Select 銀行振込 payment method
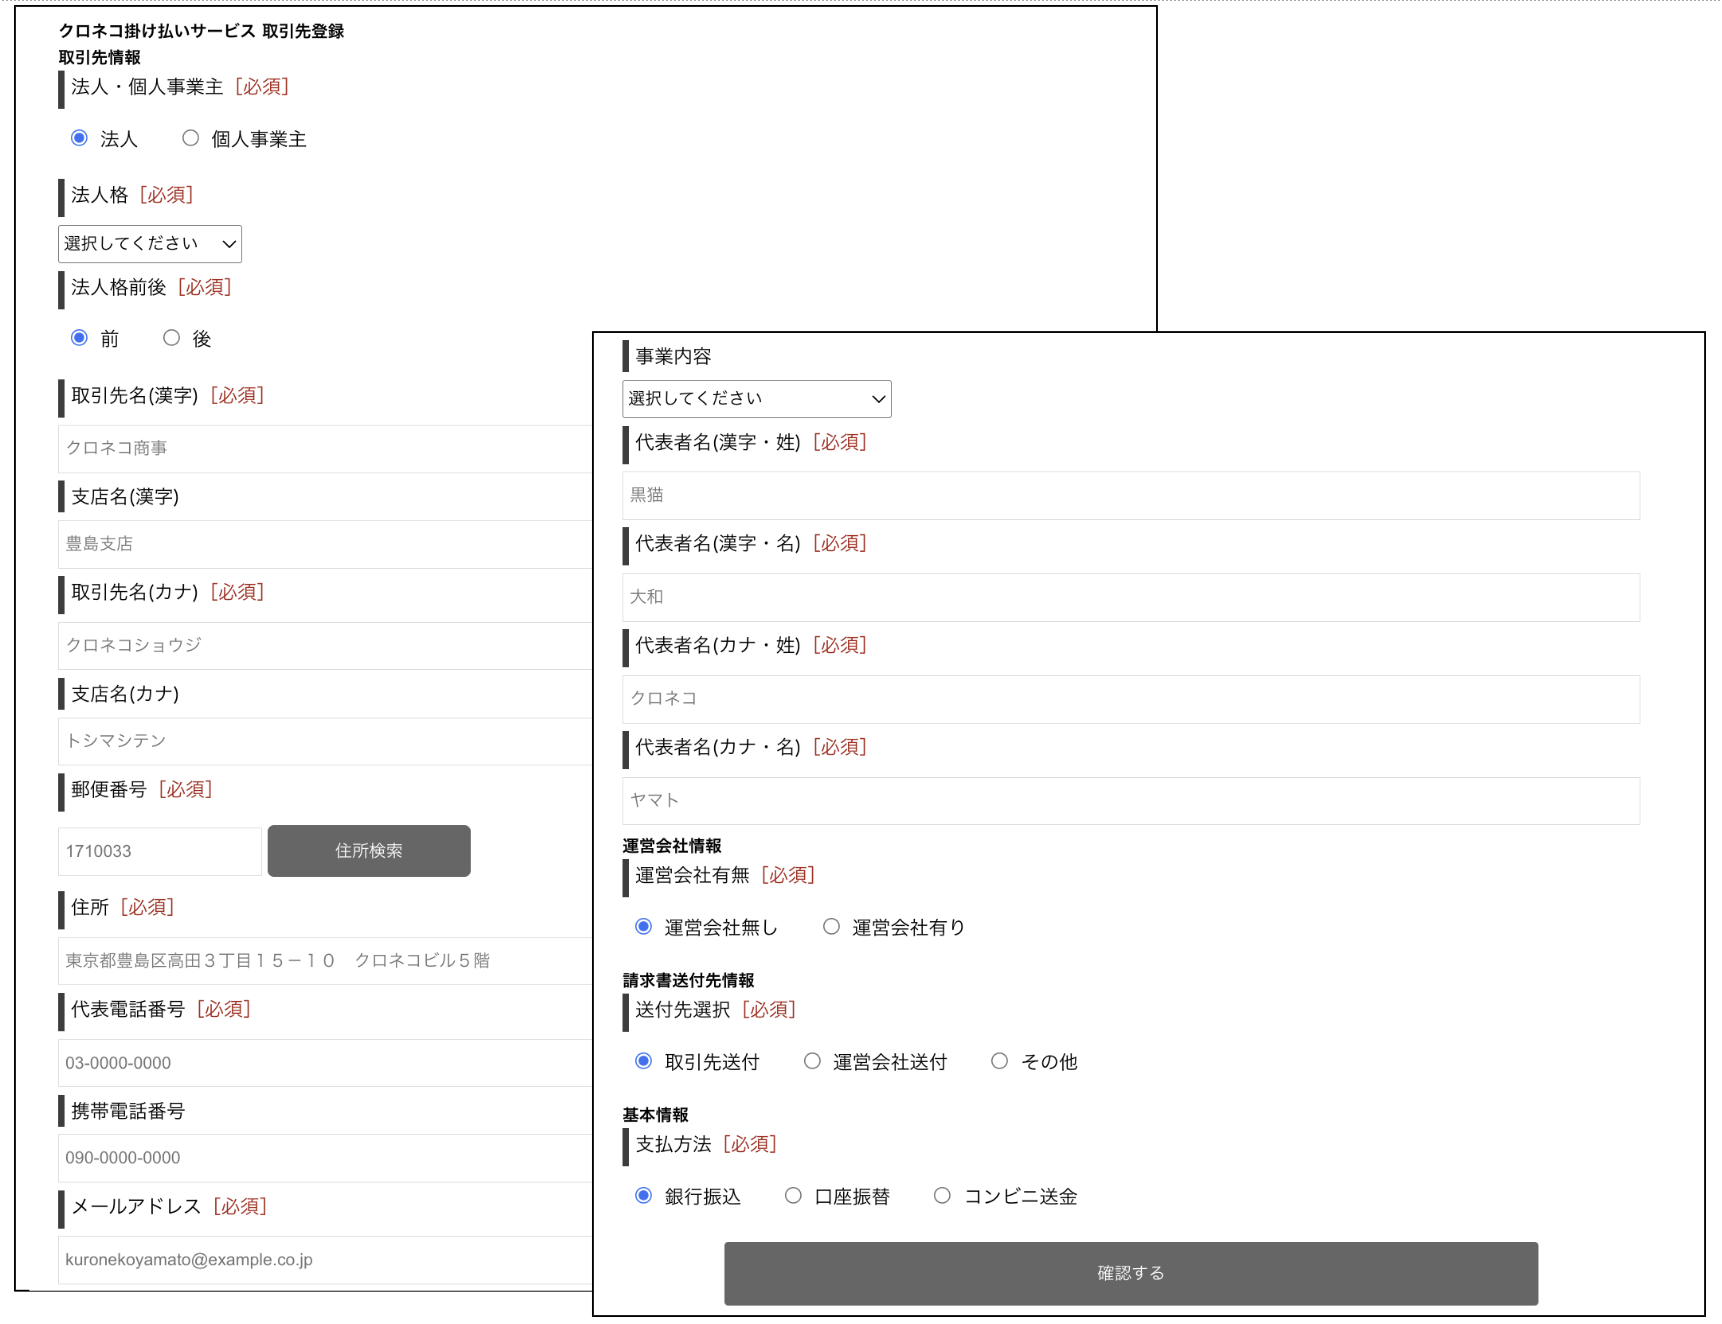The height and width of the screenshot is (1324, 1722). (x=644, y=1196)
